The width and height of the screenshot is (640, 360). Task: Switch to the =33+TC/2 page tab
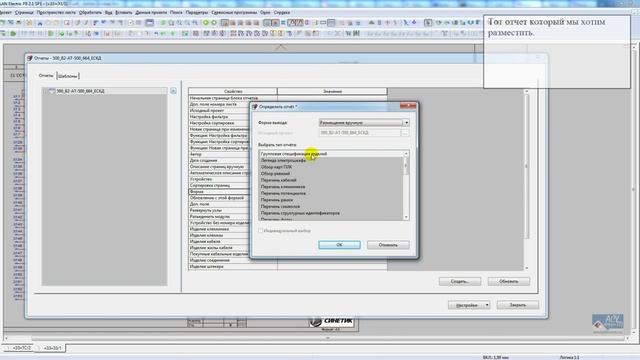(18, 348)
